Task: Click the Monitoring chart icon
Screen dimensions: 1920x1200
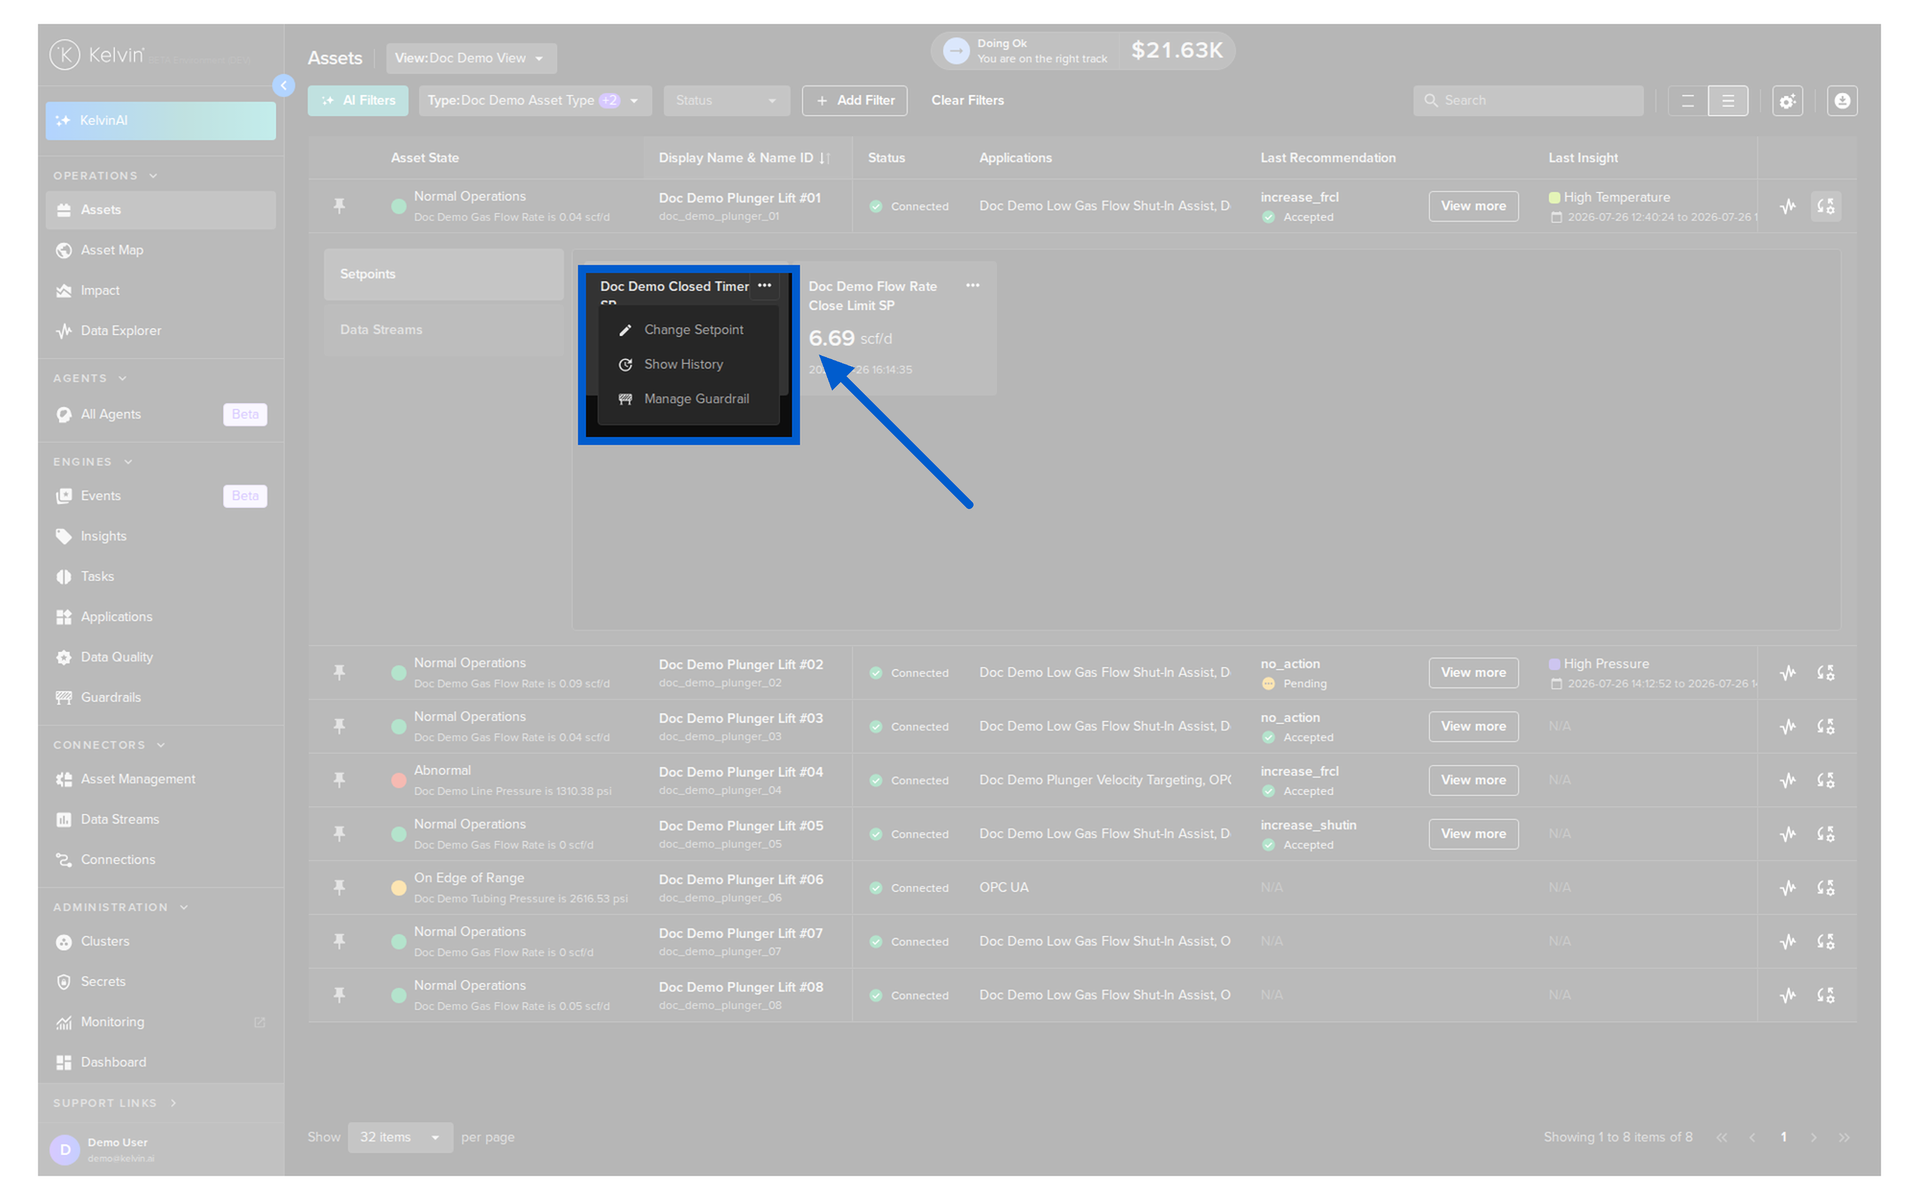Action: 64,1022
